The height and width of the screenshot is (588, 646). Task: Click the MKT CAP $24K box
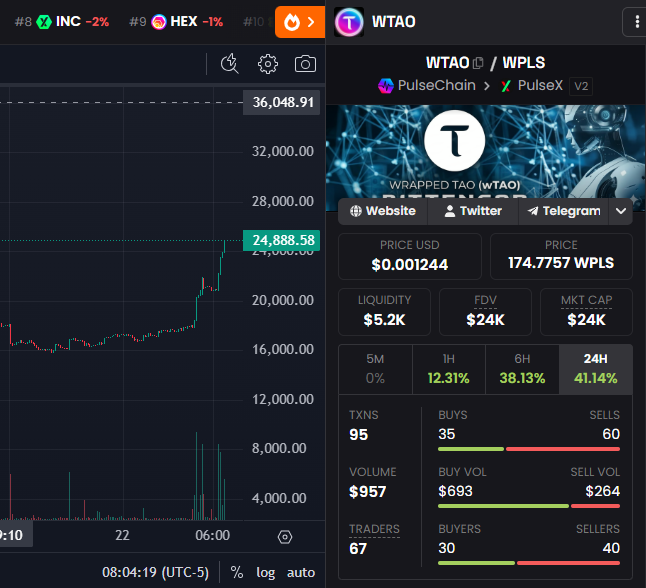coord(586,312)
